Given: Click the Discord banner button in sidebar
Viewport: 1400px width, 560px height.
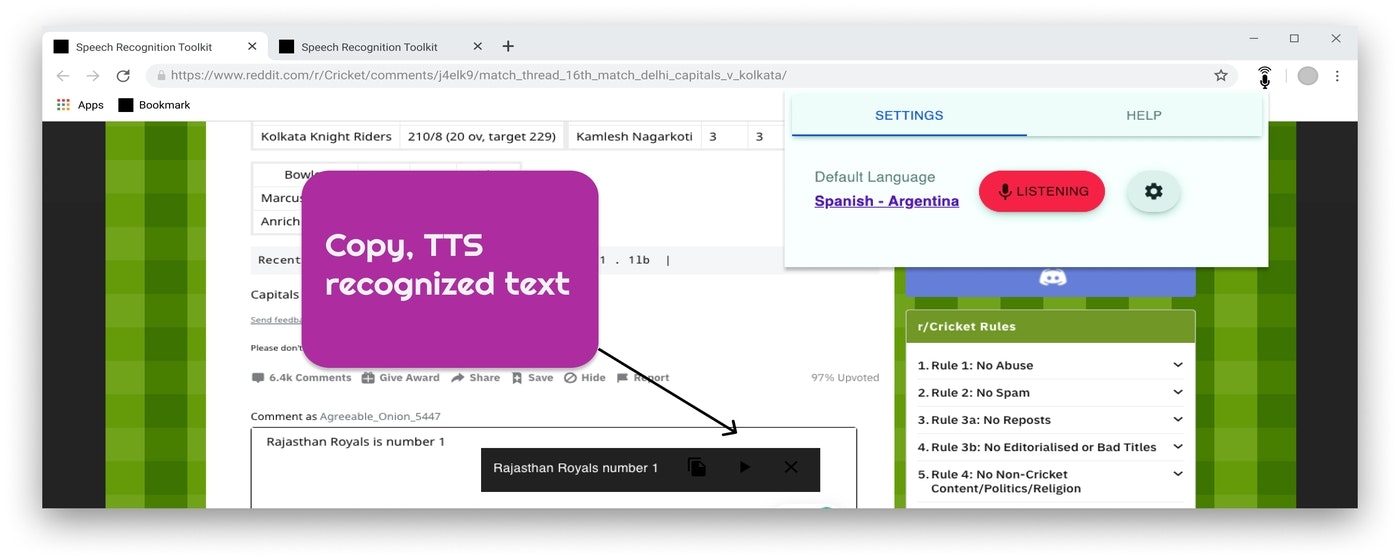Looking at the screenshot, I should [1050, 281].
